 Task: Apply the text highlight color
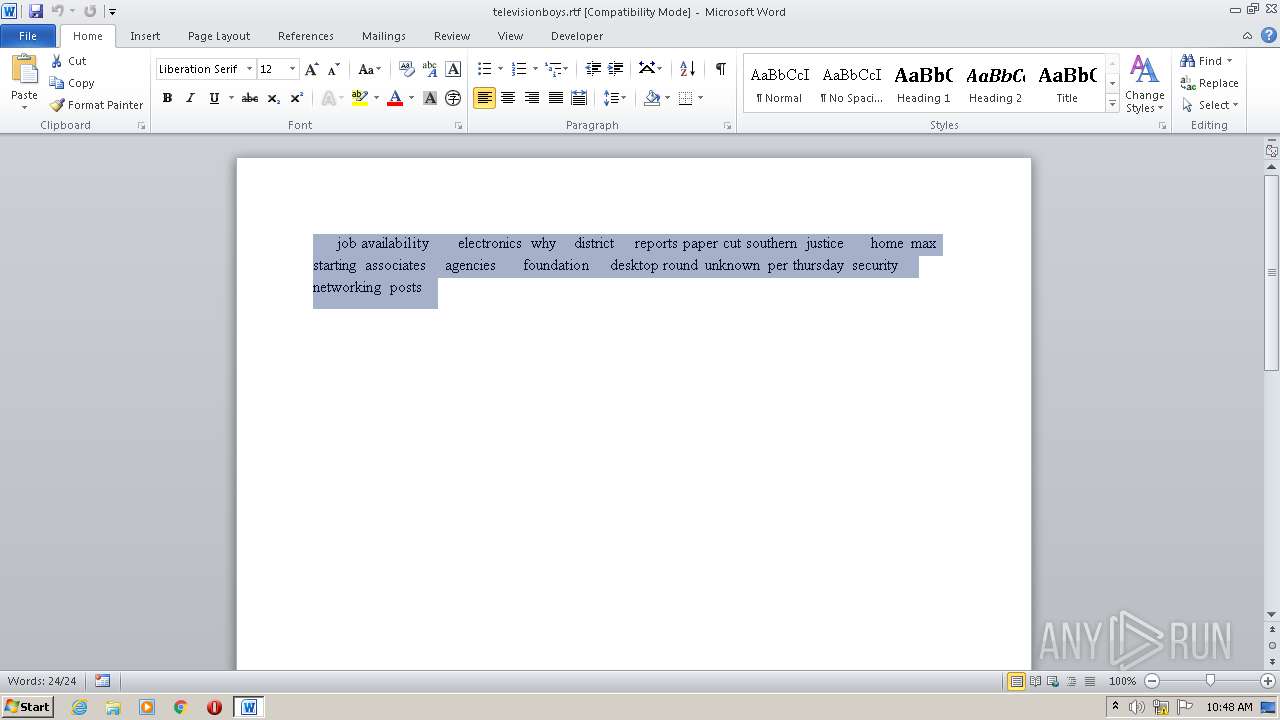(x=360, y=98)
